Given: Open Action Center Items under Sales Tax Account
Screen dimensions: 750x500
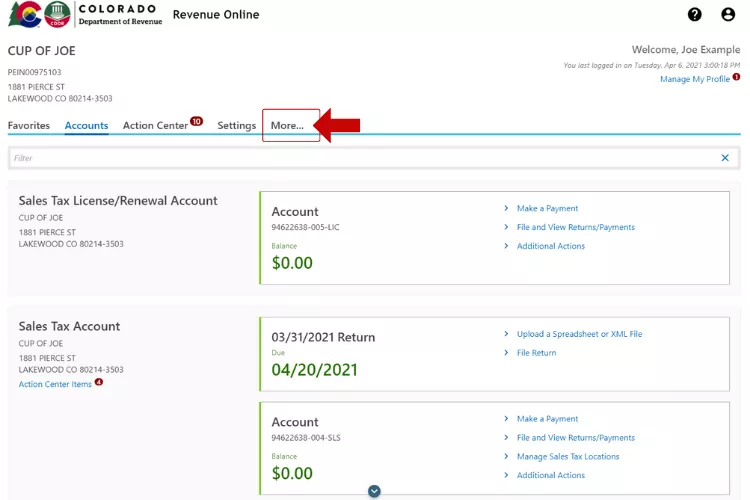Looking at the screenshot, I should 55,384.
